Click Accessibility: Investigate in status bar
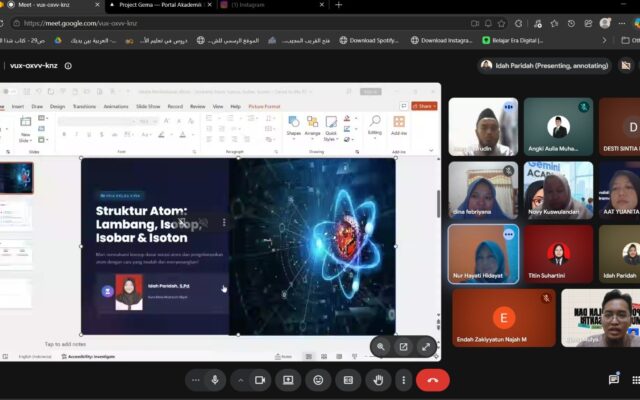Viewport: 640px width, 400px height. [88, 357]
